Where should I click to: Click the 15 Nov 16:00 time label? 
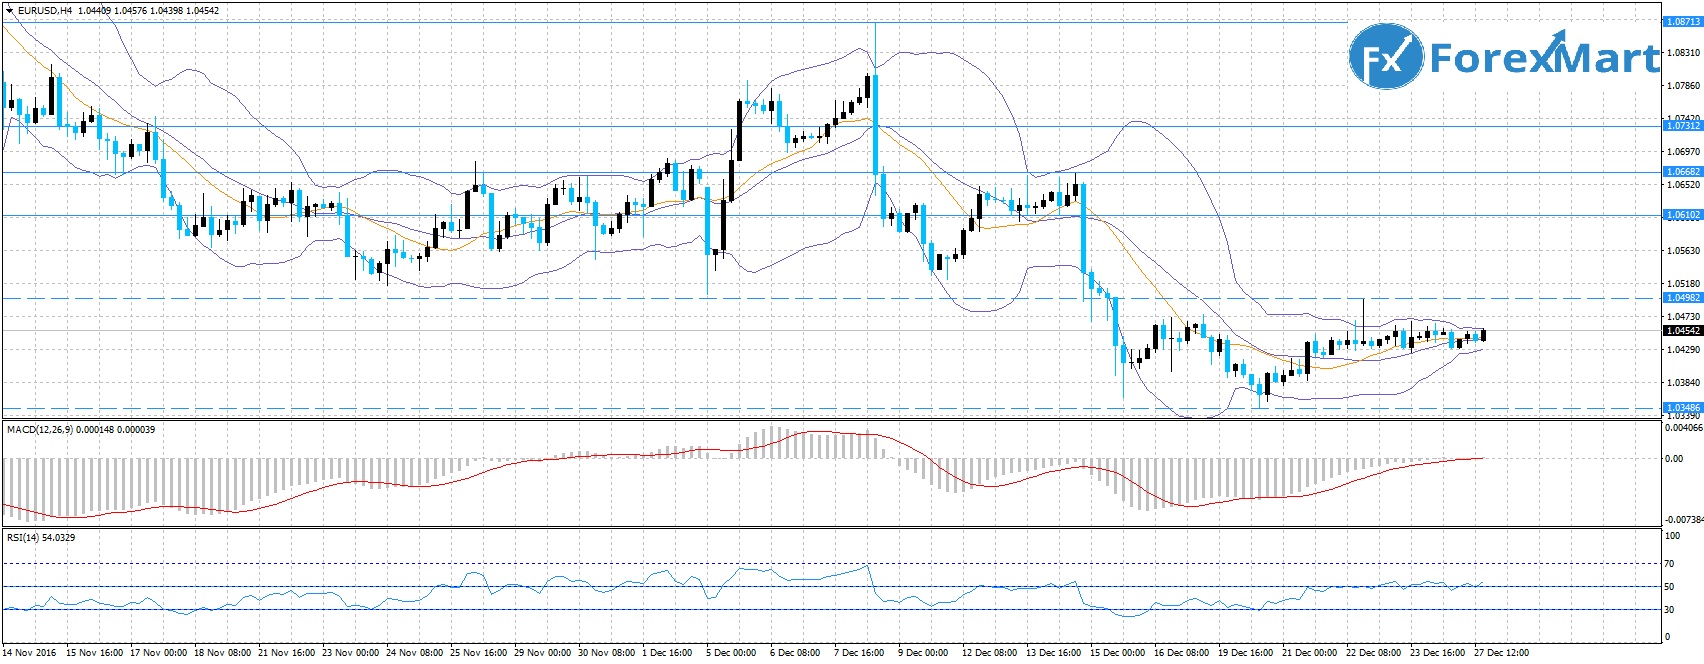click(94, 653)
